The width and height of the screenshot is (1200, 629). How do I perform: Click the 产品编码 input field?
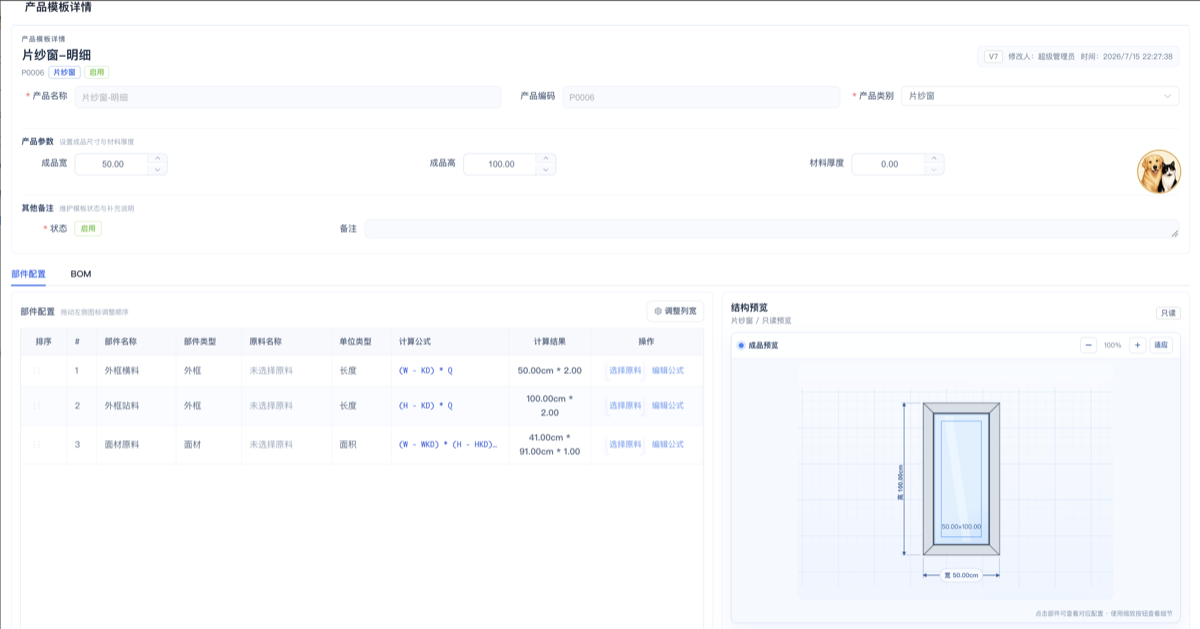click(x=701, y=97)
